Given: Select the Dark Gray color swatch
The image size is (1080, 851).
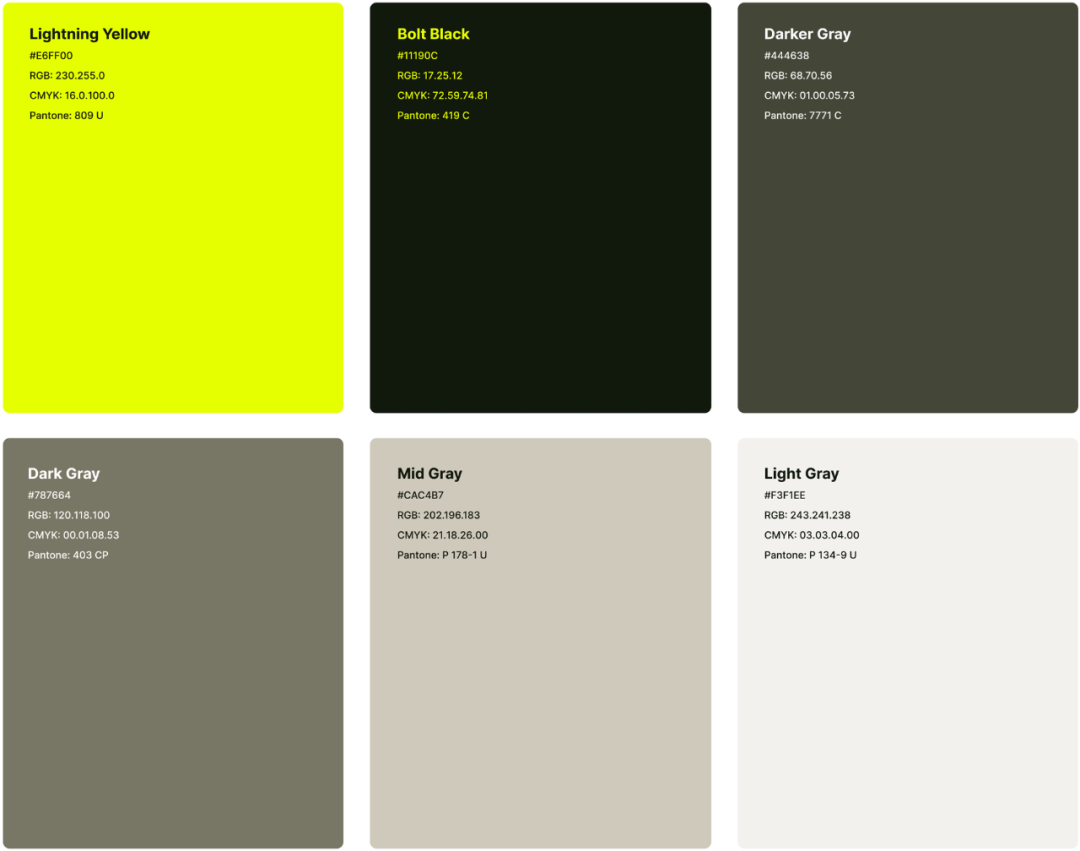Looking at the screenshot, I should click(173, 643).
